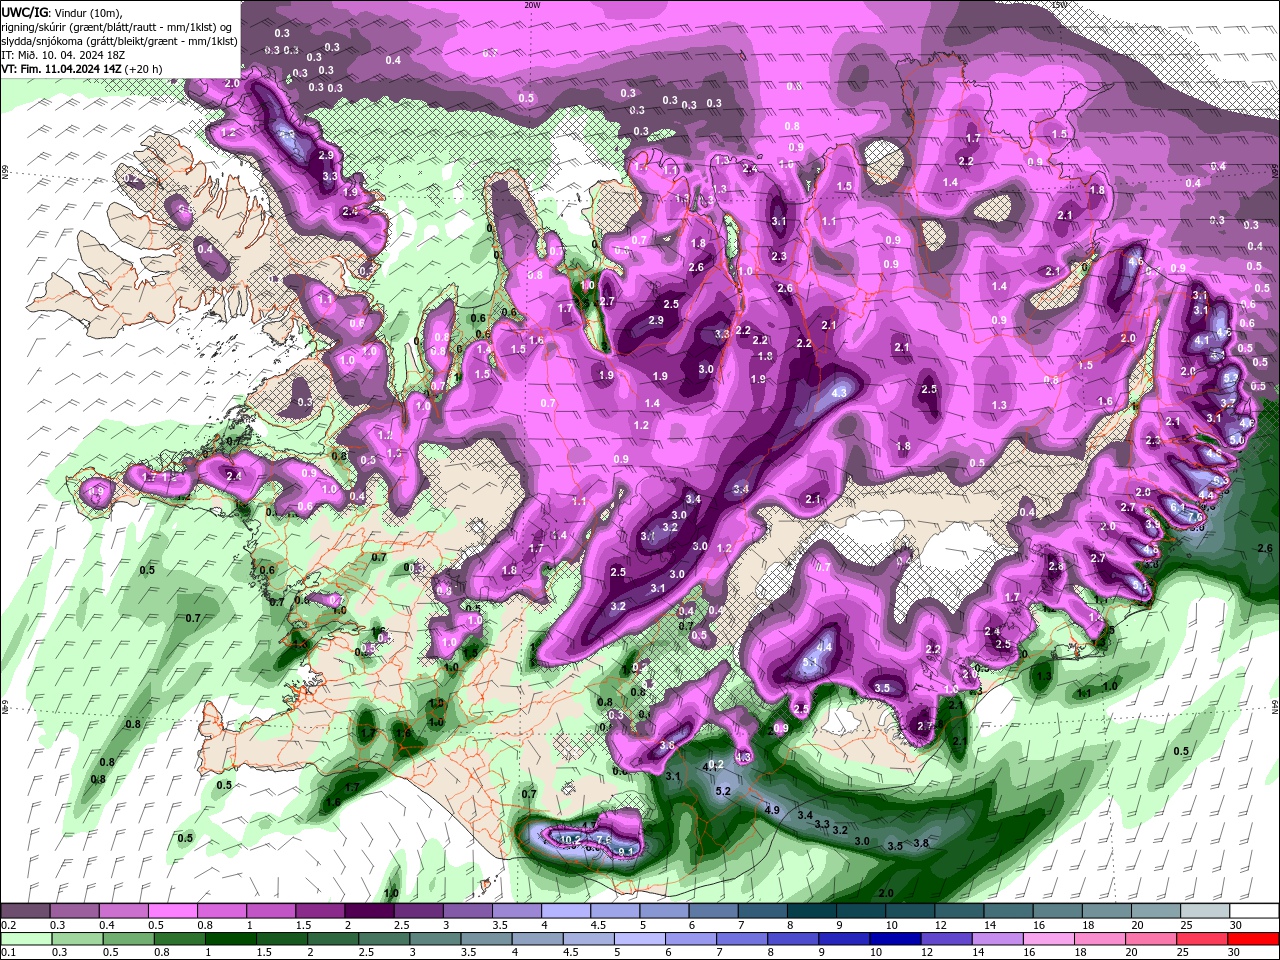This screenshot has width=1280, height=960.
Task: Pick the lower legend swatch between 20 and 25
Action: (1152, 939)
